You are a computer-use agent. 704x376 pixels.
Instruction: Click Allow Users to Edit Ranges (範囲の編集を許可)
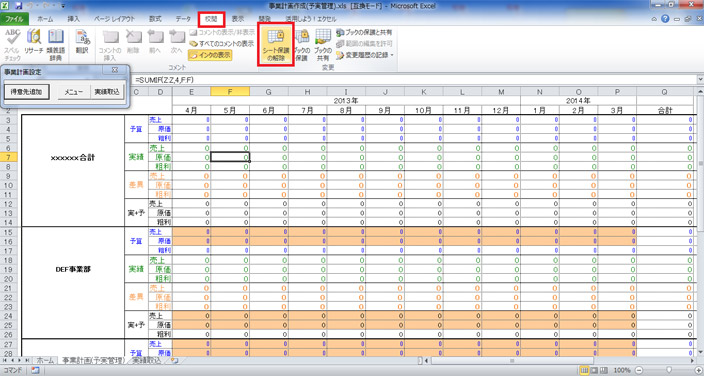pyautogui.click(x=364, y=44)
